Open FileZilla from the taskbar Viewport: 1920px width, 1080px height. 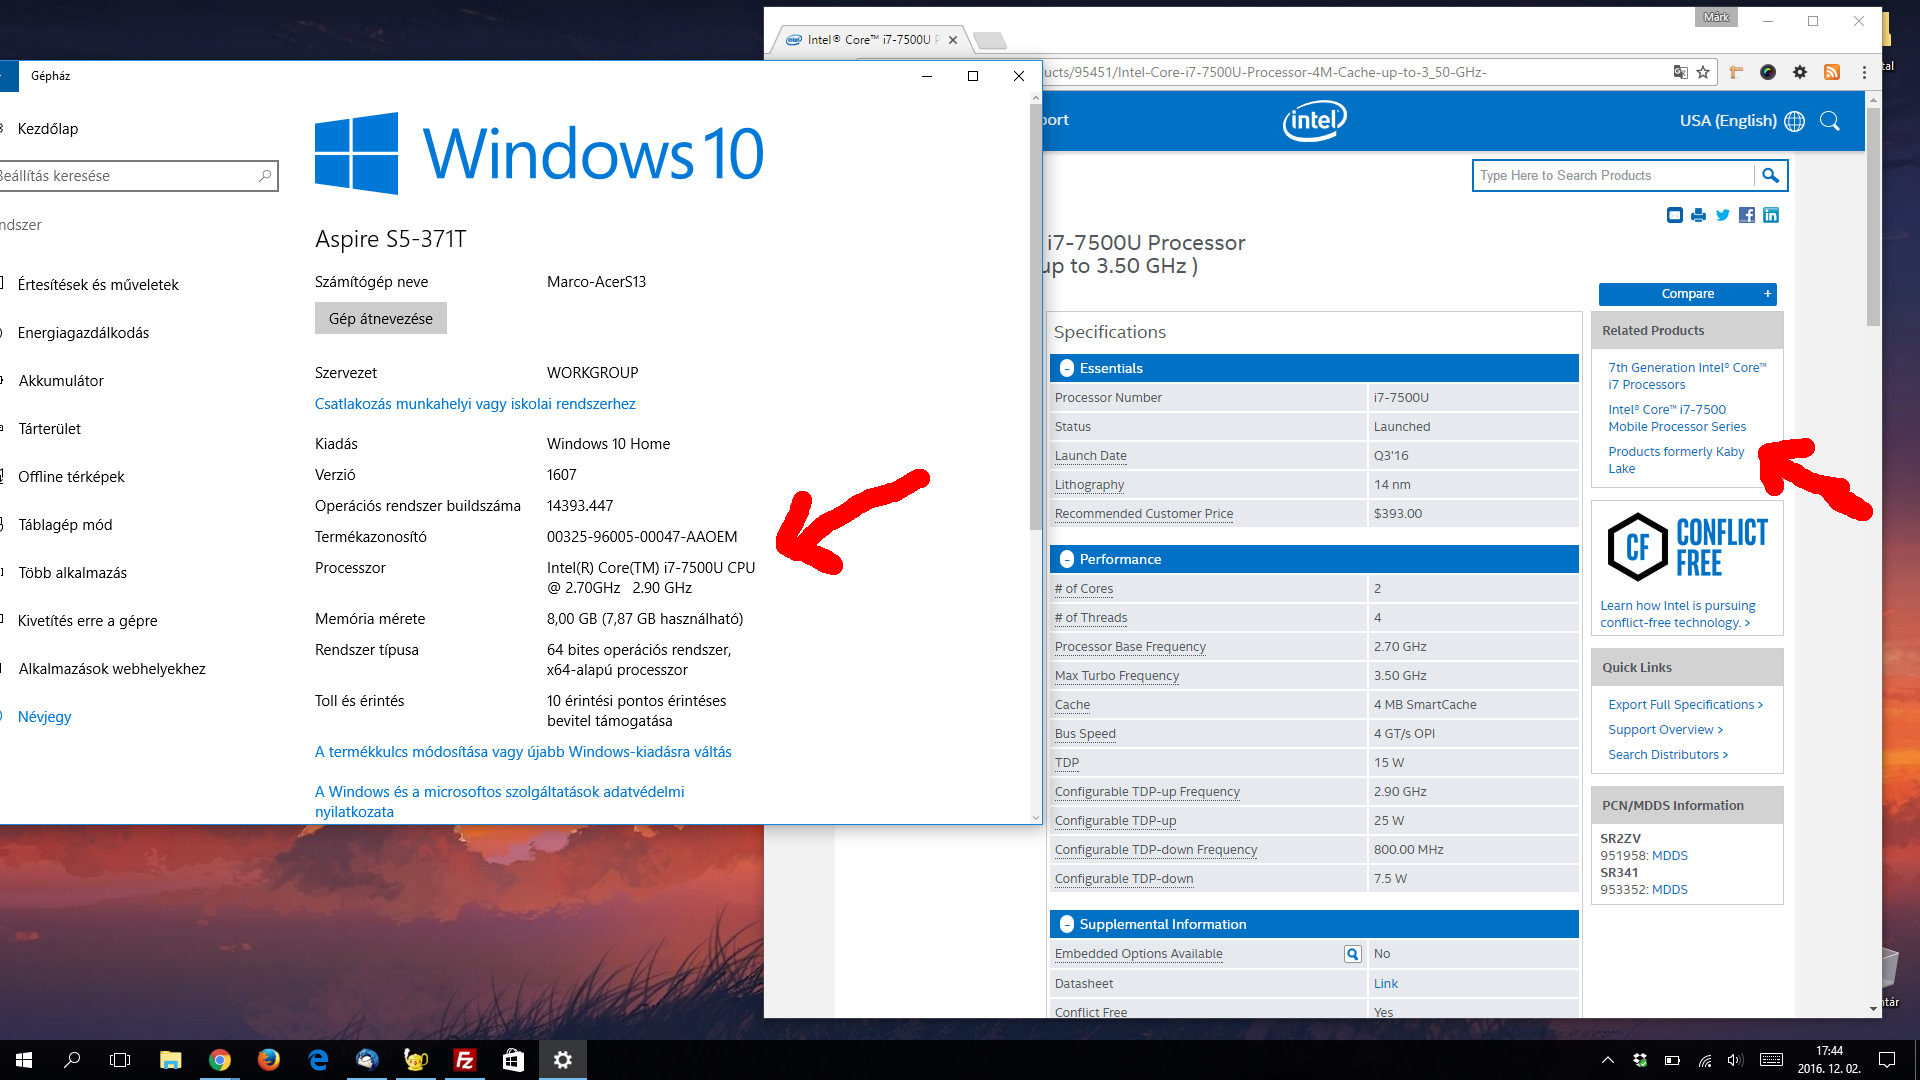click(x=465, y=1060)
